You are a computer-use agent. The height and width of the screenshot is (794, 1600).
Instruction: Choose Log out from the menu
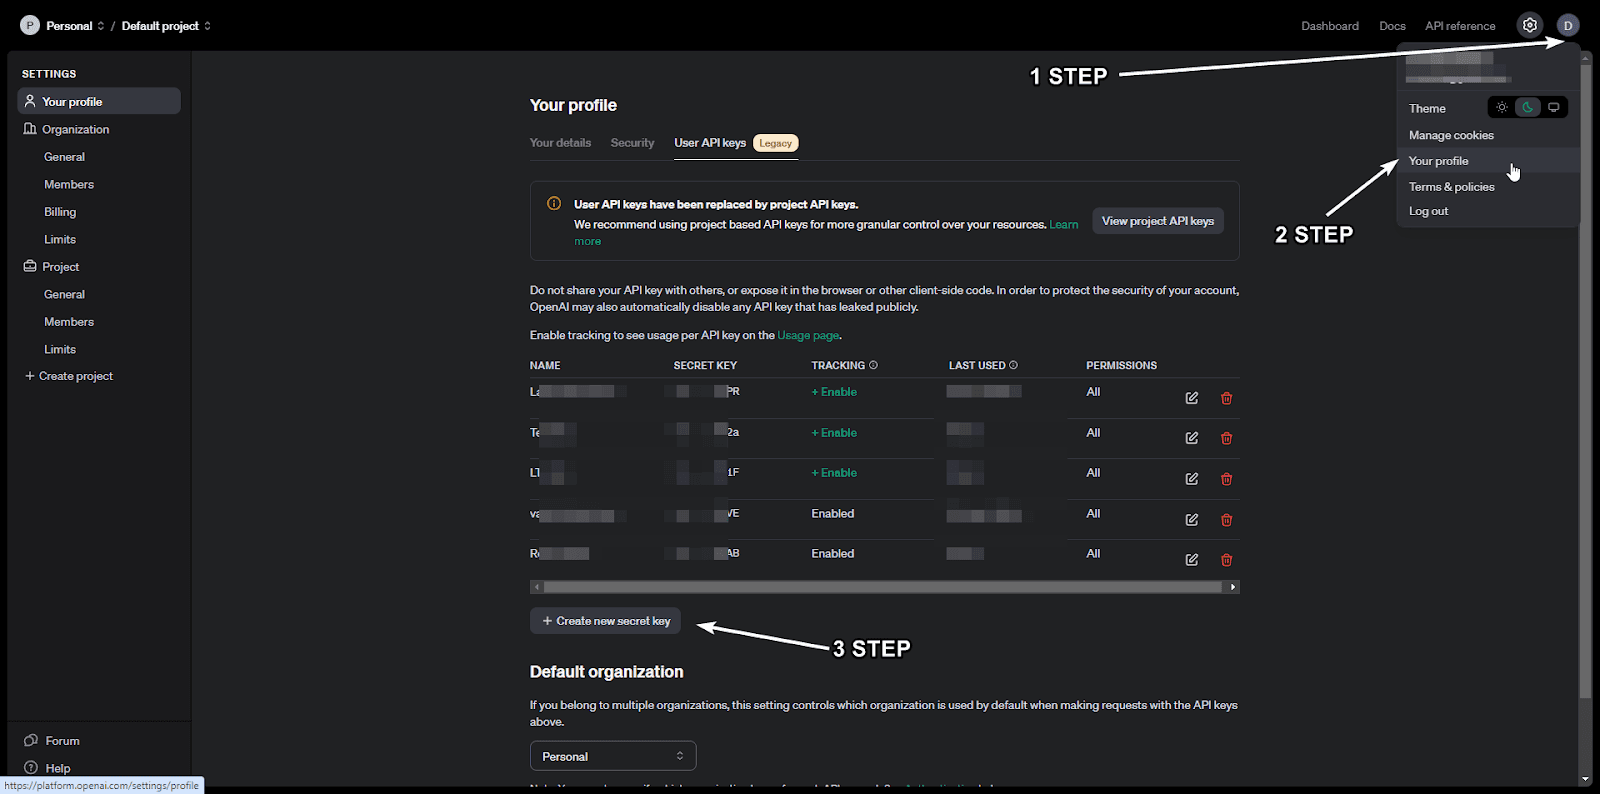point(1428,211)
